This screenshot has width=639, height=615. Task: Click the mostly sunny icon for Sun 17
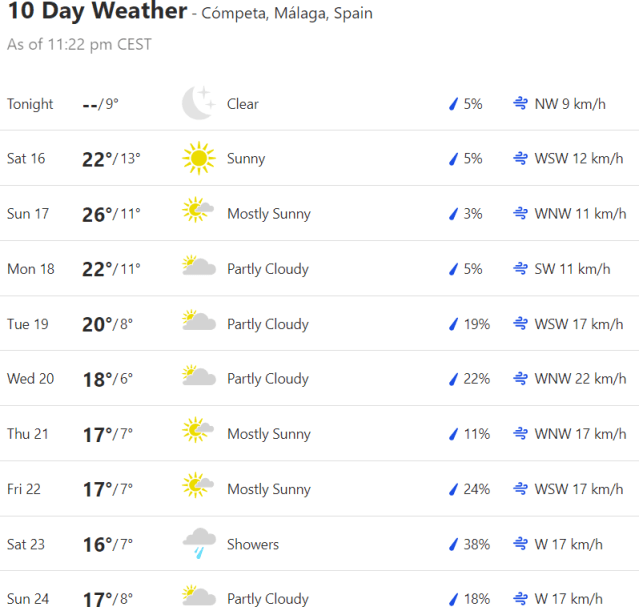tap(198, 212)
